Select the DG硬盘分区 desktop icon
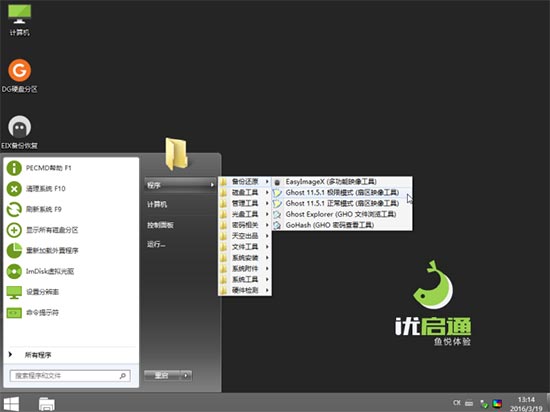 19,76
